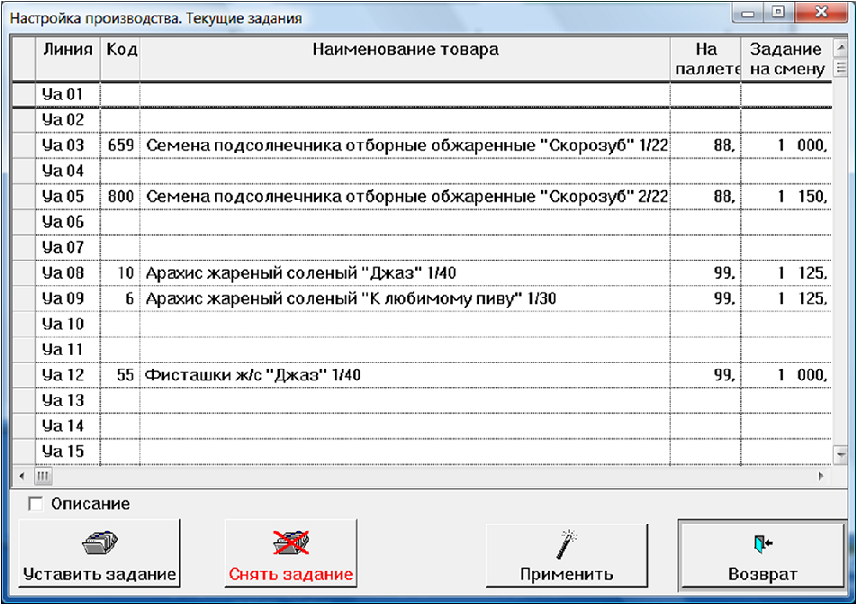Select line Уа 14 cell
This screenshot has height=605, width=857.
click(x=68, y=426)
